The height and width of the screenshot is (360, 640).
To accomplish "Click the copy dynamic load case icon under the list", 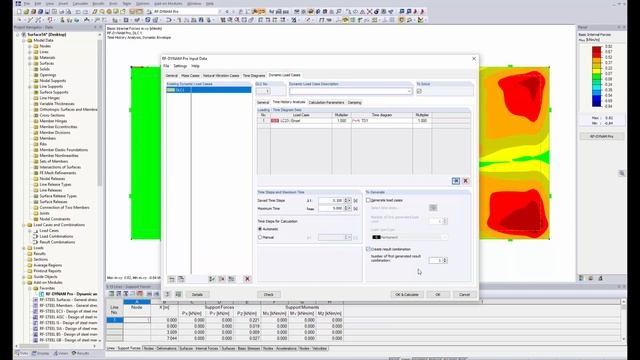I will coord(181,279).
